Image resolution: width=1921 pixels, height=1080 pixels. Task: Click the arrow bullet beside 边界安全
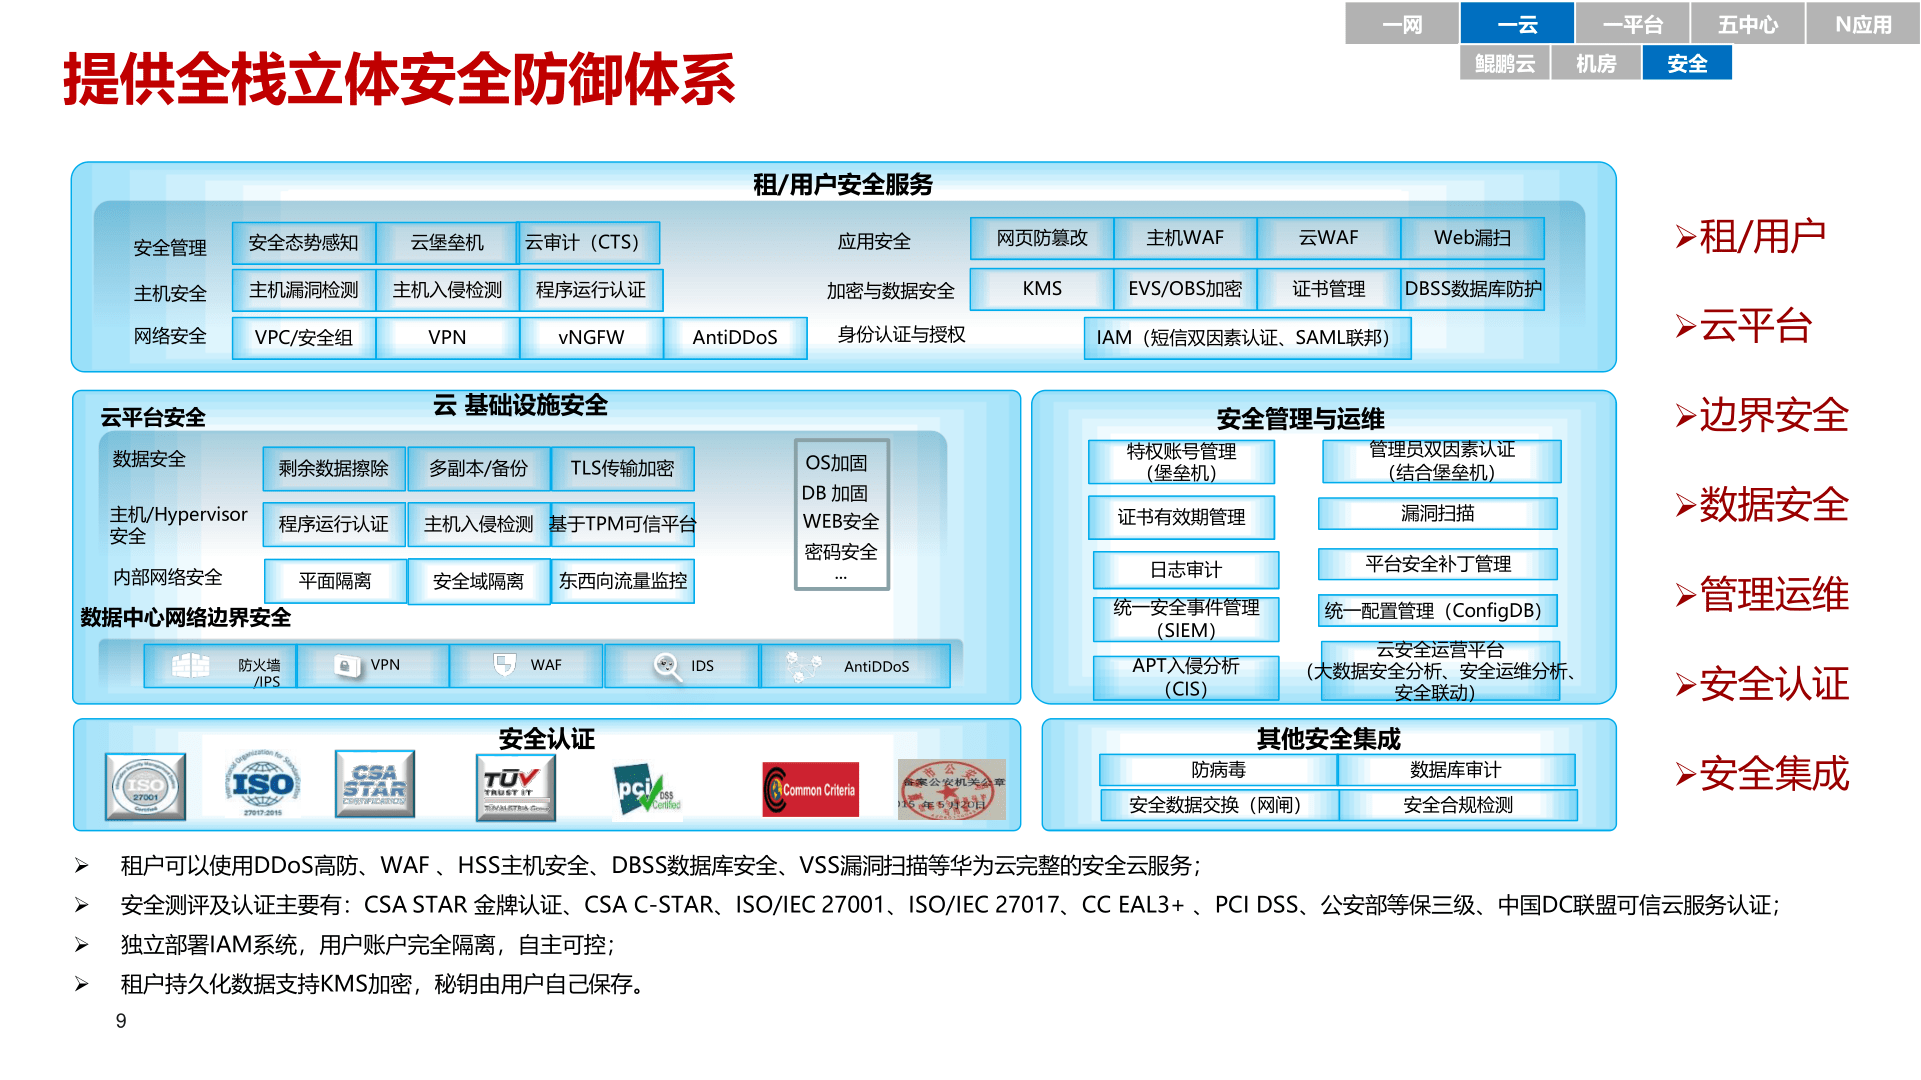pyautogui.click(x=1685, y=416)
